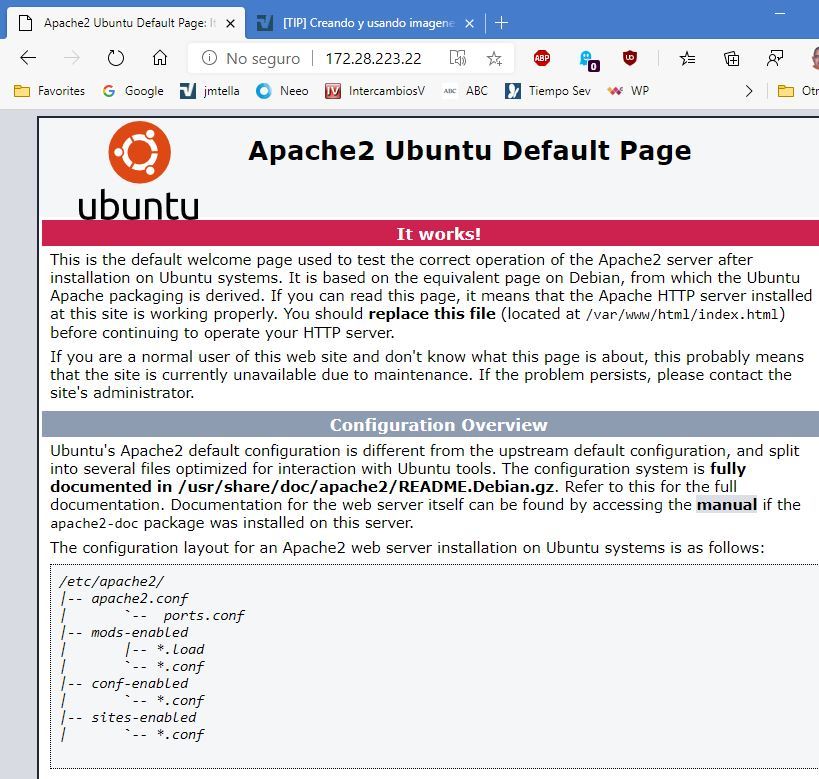Click the 'manual' link in Configuration Overview
819x779 pixels.
pos(726,504)
